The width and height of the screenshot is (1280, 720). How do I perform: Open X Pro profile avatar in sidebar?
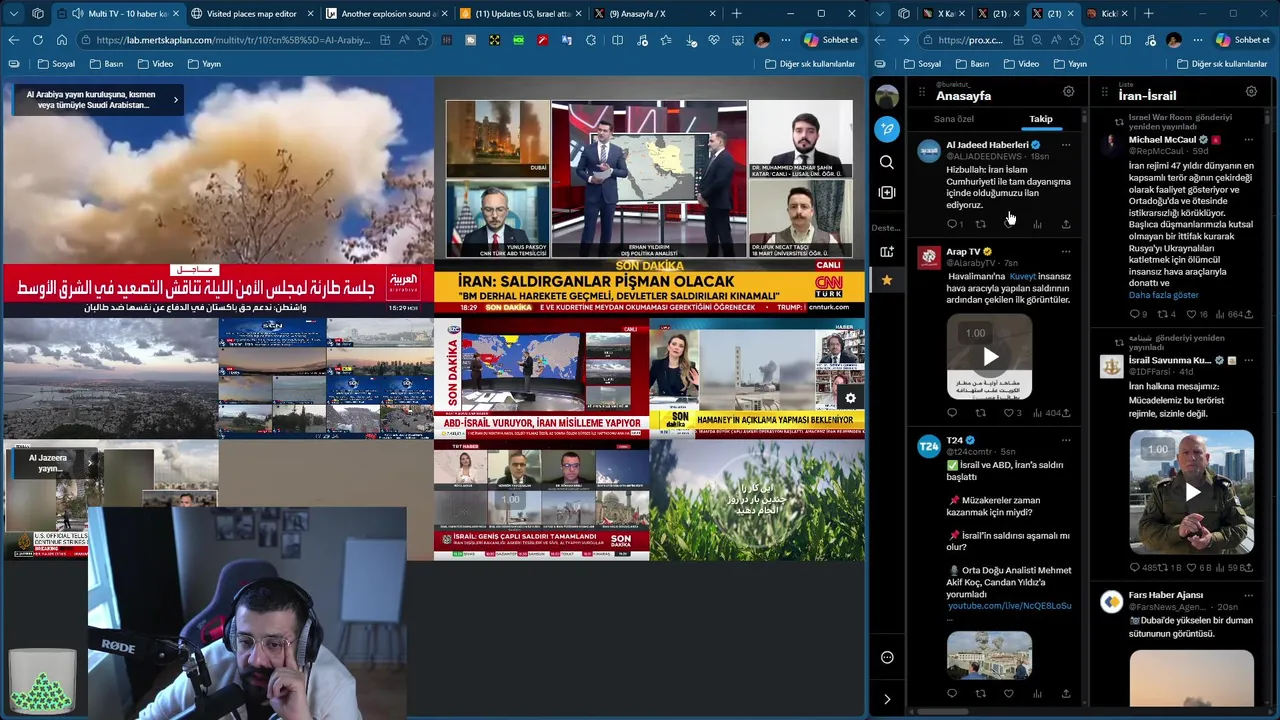(x=887, y=96)
